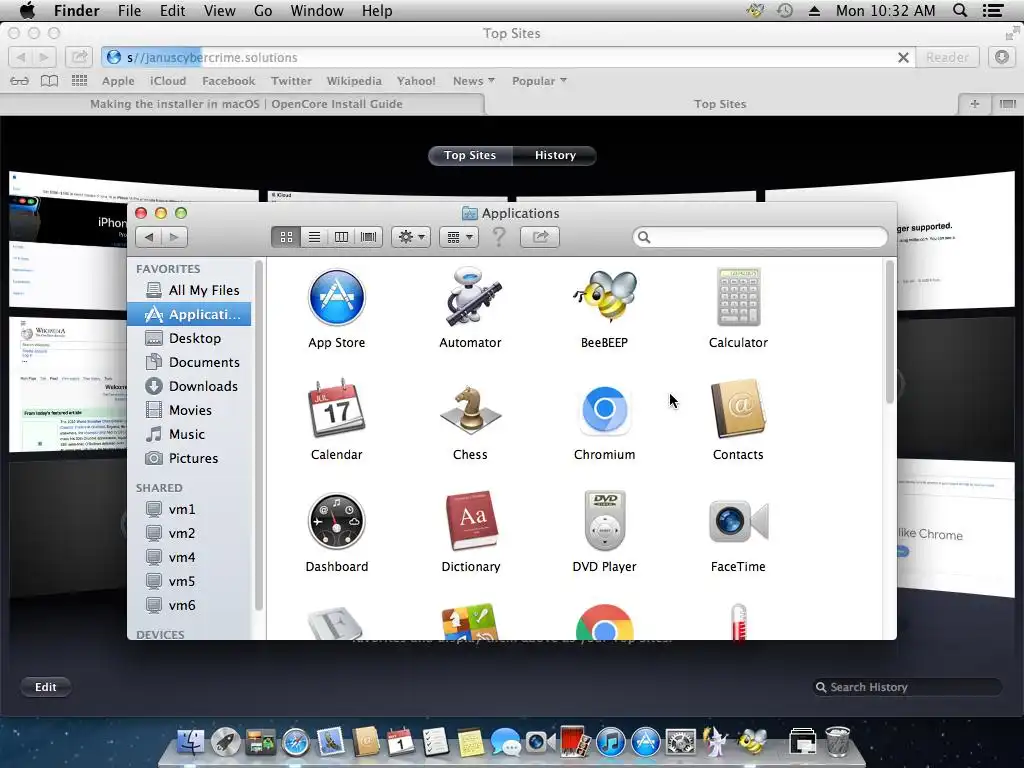
Task: Select the Automator robot icon
Action: coord(470,298)
